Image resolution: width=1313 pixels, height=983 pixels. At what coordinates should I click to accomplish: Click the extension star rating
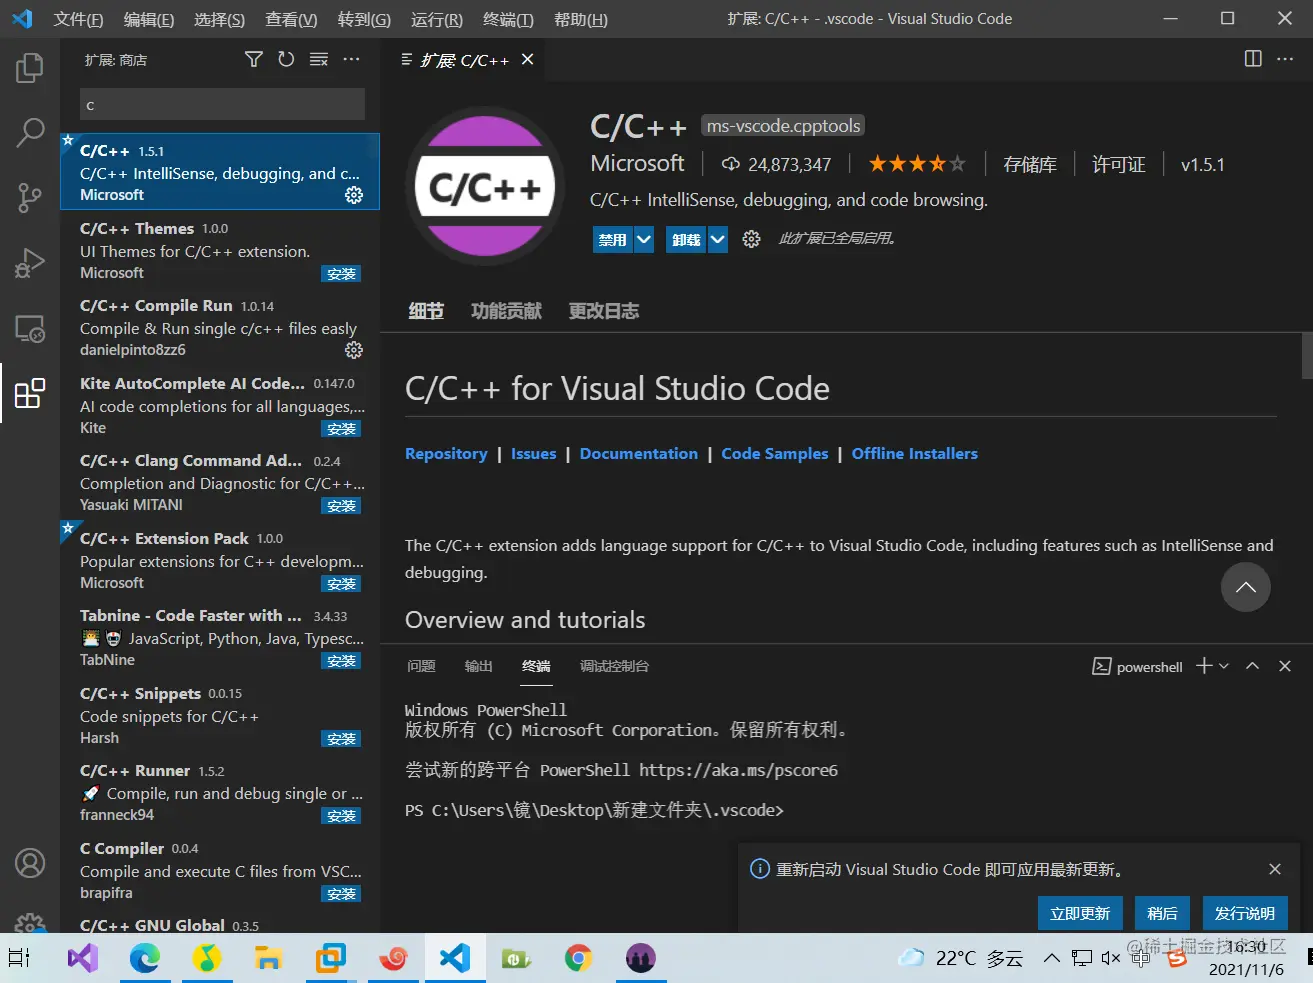[x=917, y=164]
